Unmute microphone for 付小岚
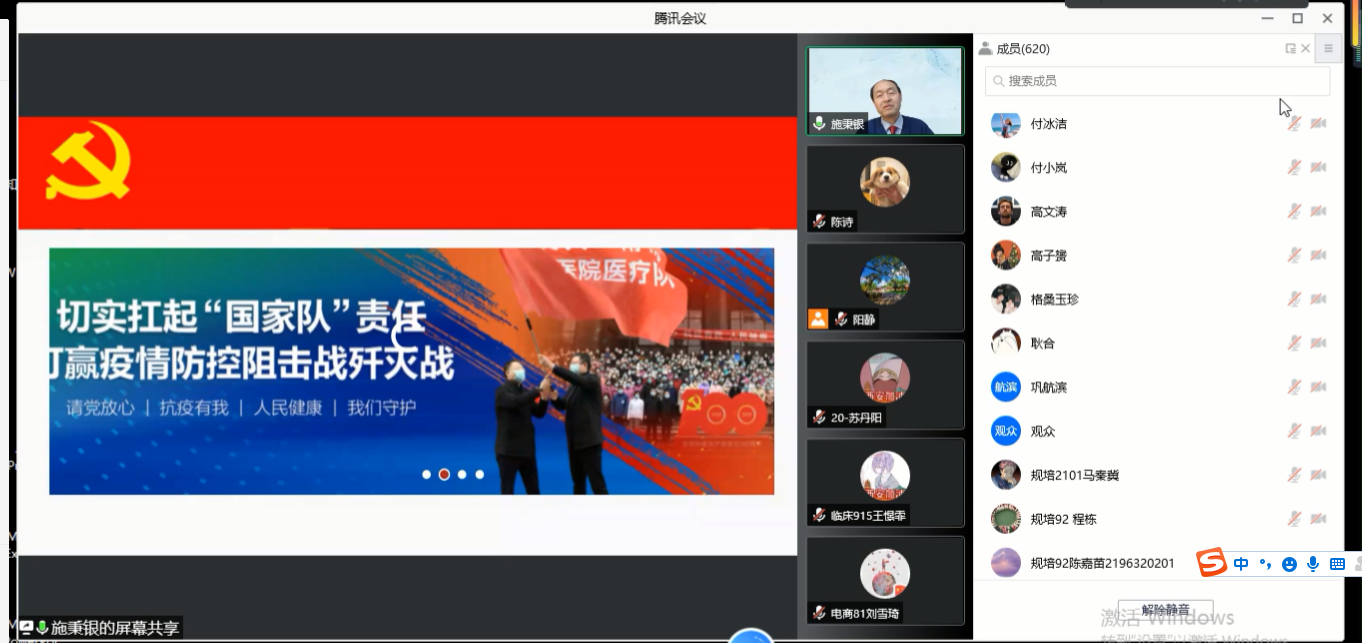The height and width of the screenshot is (643, 1362). 1294,167
